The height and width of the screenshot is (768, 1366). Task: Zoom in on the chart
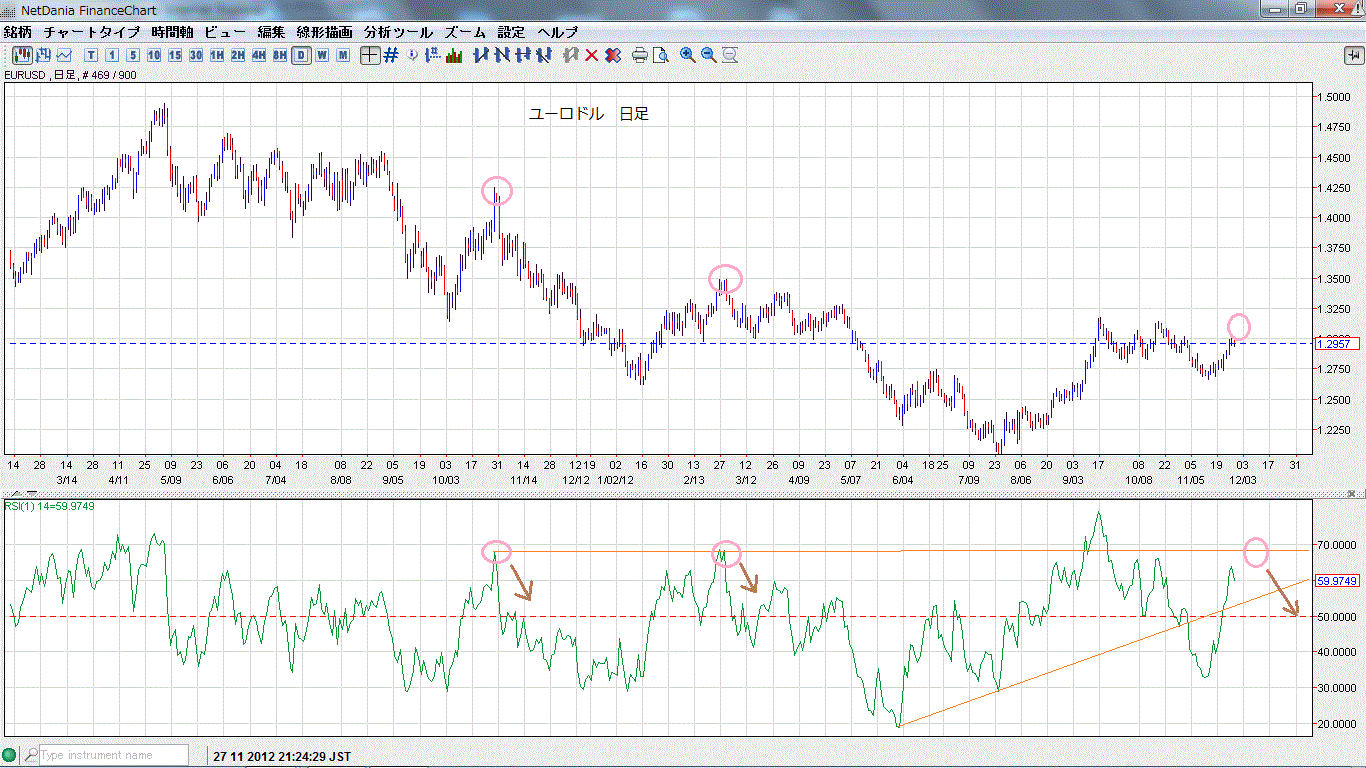(688, 55)
